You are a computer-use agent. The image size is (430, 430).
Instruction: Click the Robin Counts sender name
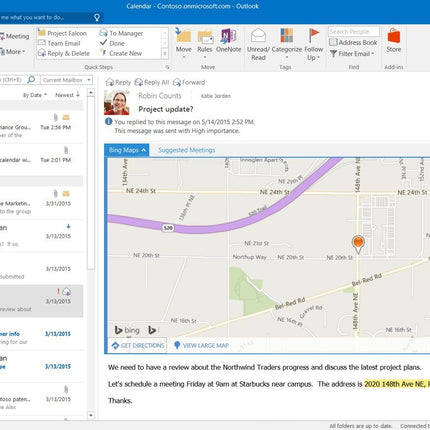(x=160, y=96)
